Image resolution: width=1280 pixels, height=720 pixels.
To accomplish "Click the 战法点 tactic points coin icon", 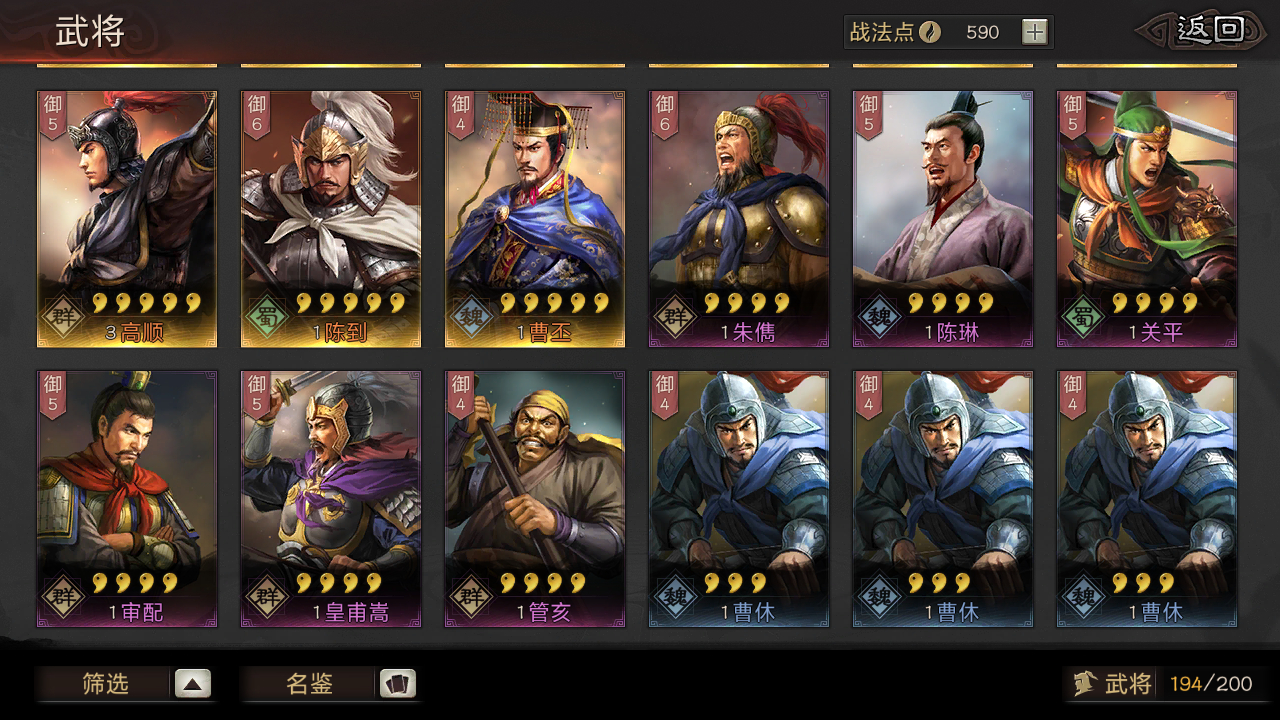I will click(930, 32).
